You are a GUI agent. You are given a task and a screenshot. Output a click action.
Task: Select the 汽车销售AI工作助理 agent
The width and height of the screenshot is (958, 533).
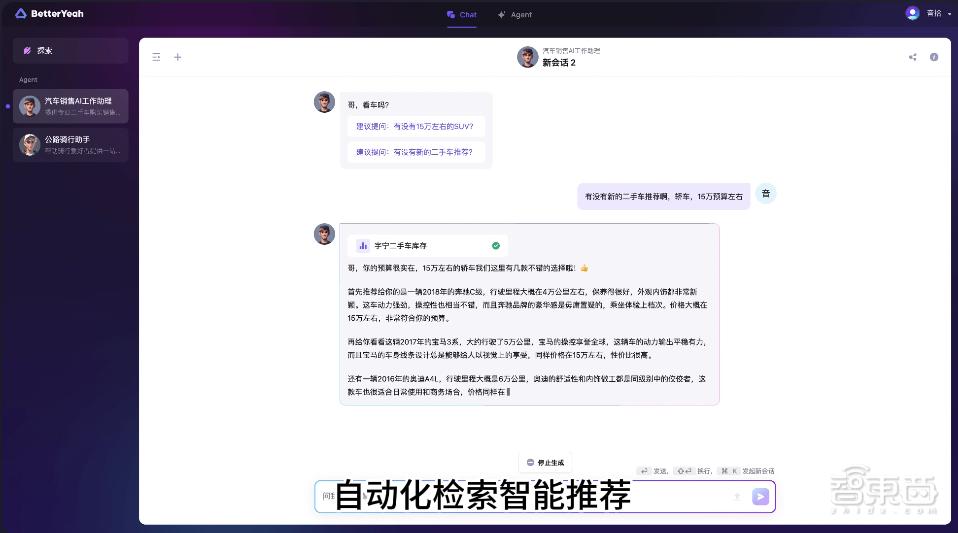coord(70,106)
